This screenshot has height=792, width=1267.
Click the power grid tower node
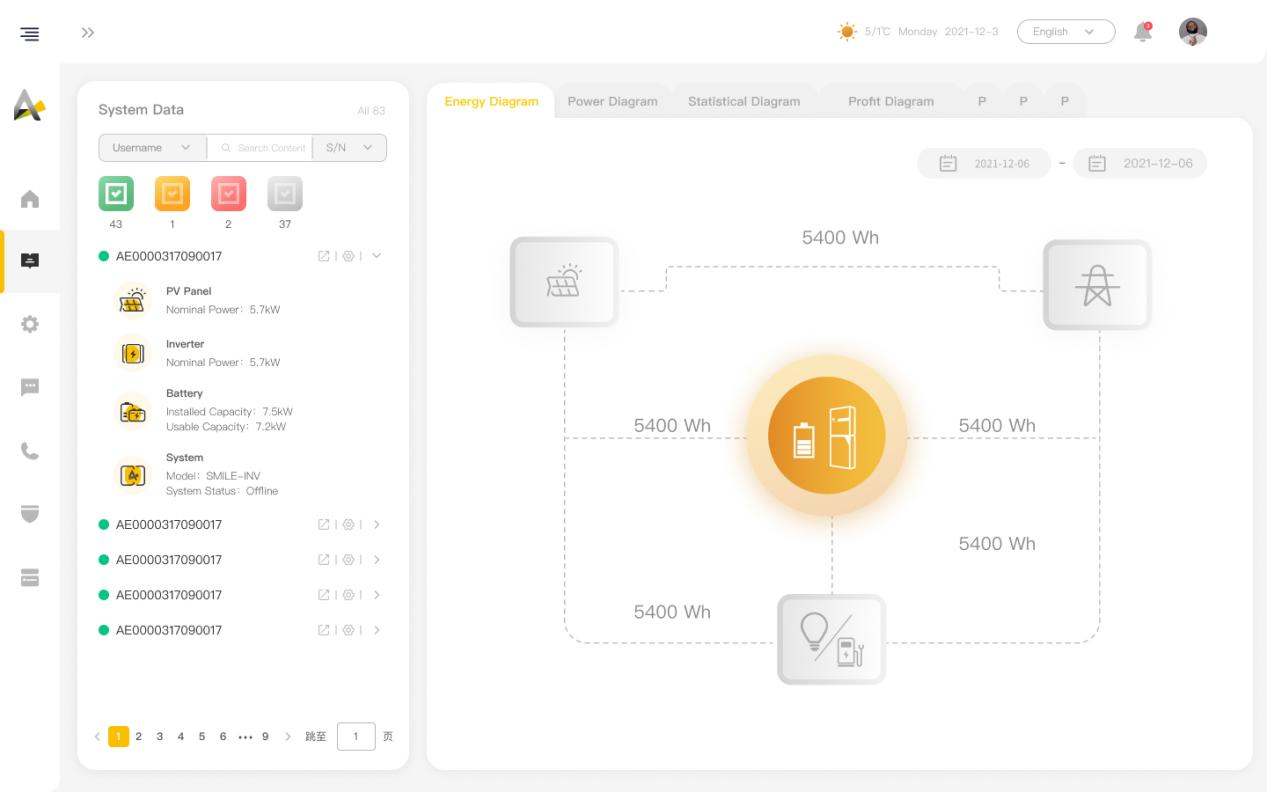1097,285
